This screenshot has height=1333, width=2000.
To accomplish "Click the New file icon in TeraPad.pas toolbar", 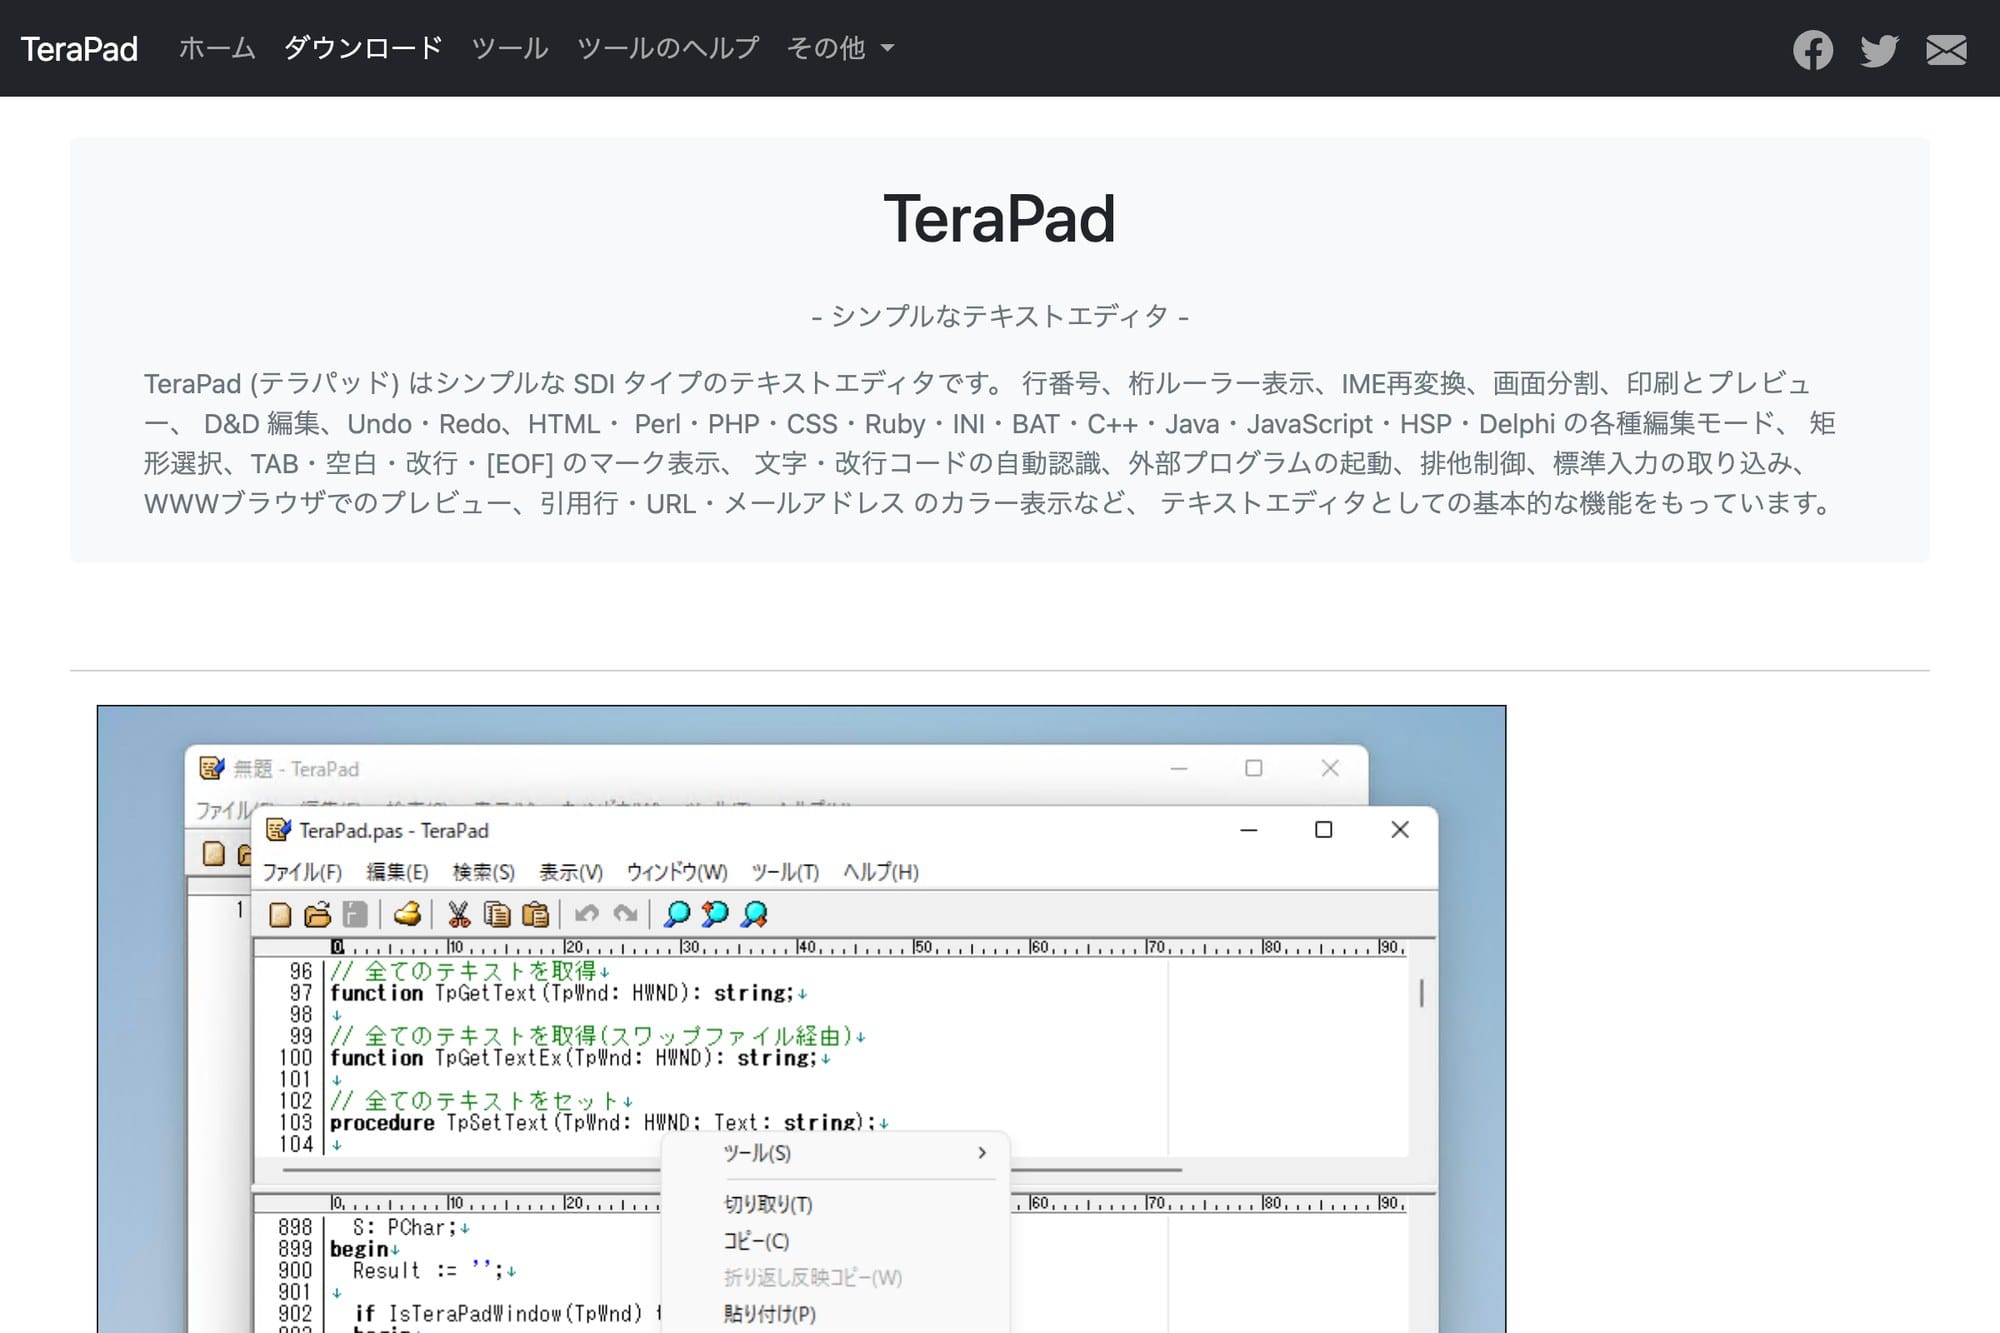I will click(x=280, y=914).
